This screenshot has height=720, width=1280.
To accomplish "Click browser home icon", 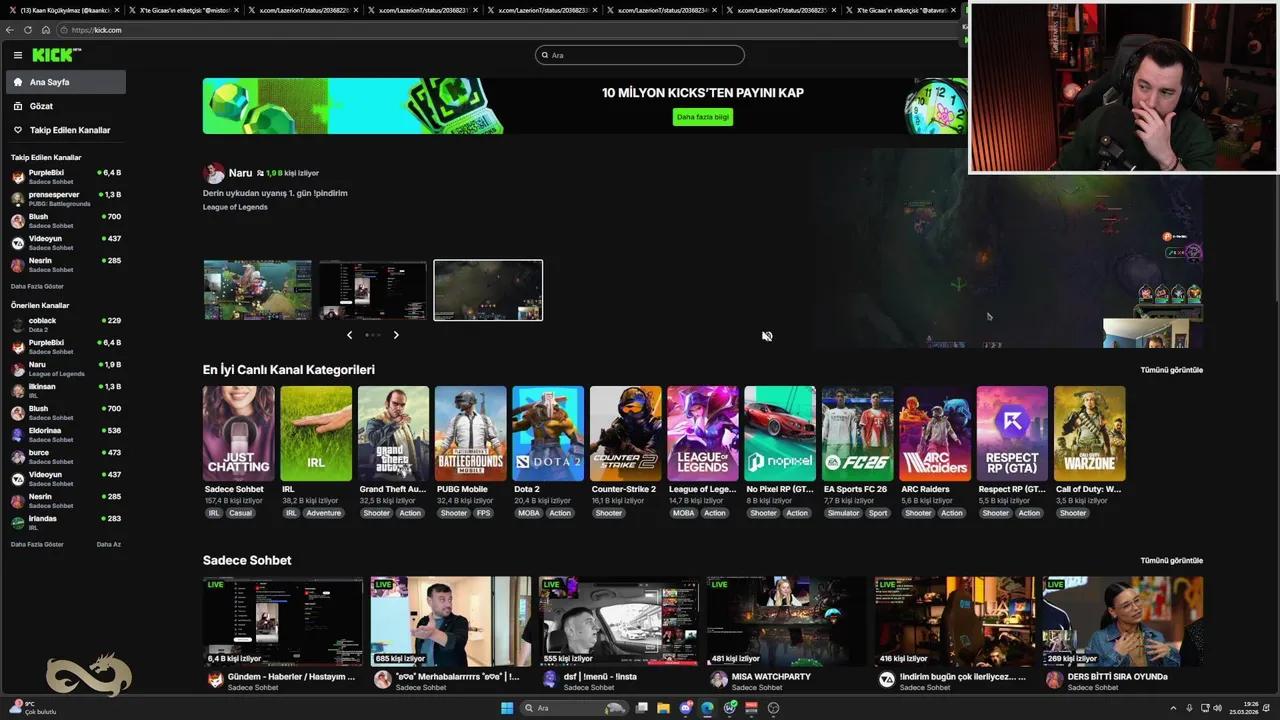I will 45,30.
